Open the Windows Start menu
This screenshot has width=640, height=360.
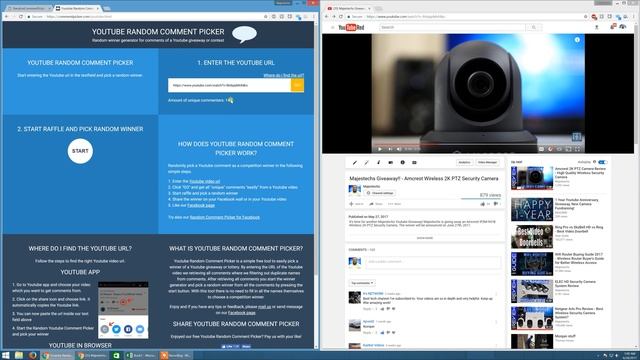point(6,356)
